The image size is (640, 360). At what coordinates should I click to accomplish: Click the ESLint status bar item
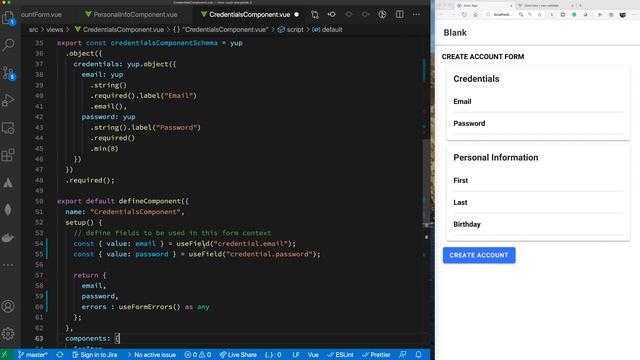coord(340,355)
